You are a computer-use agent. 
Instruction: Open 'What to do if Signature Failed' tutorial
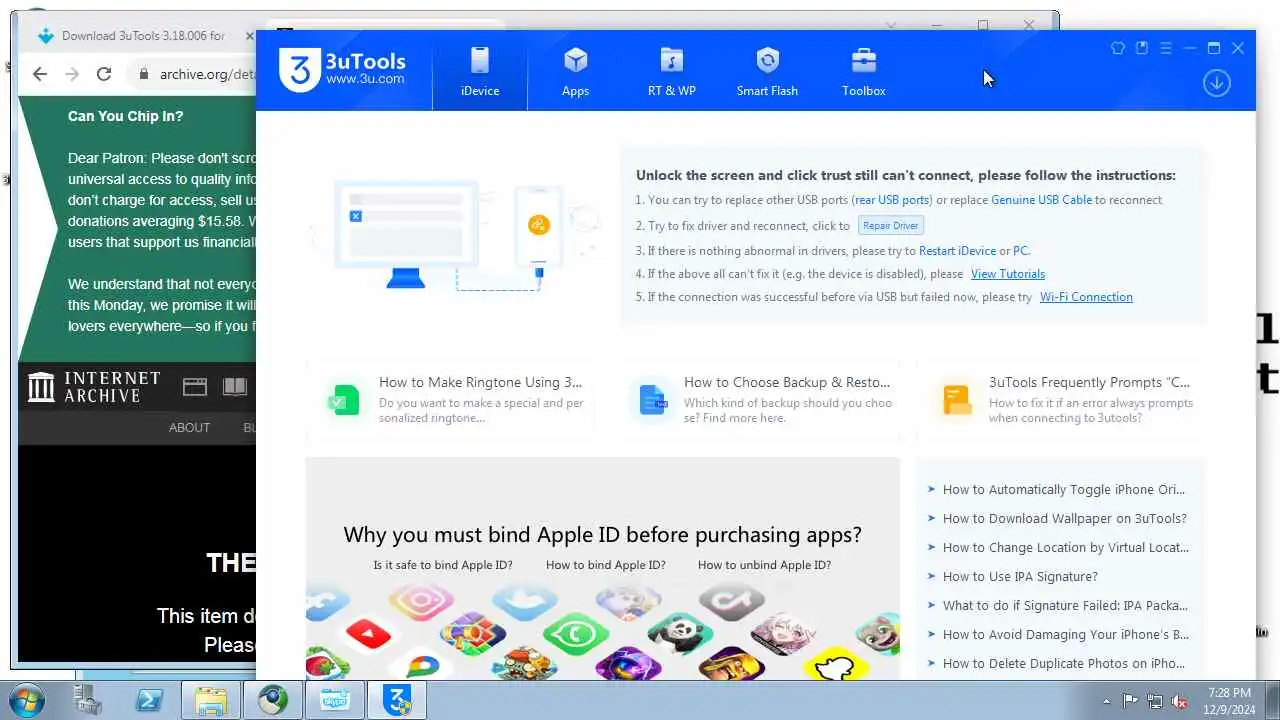point(1065,606)
